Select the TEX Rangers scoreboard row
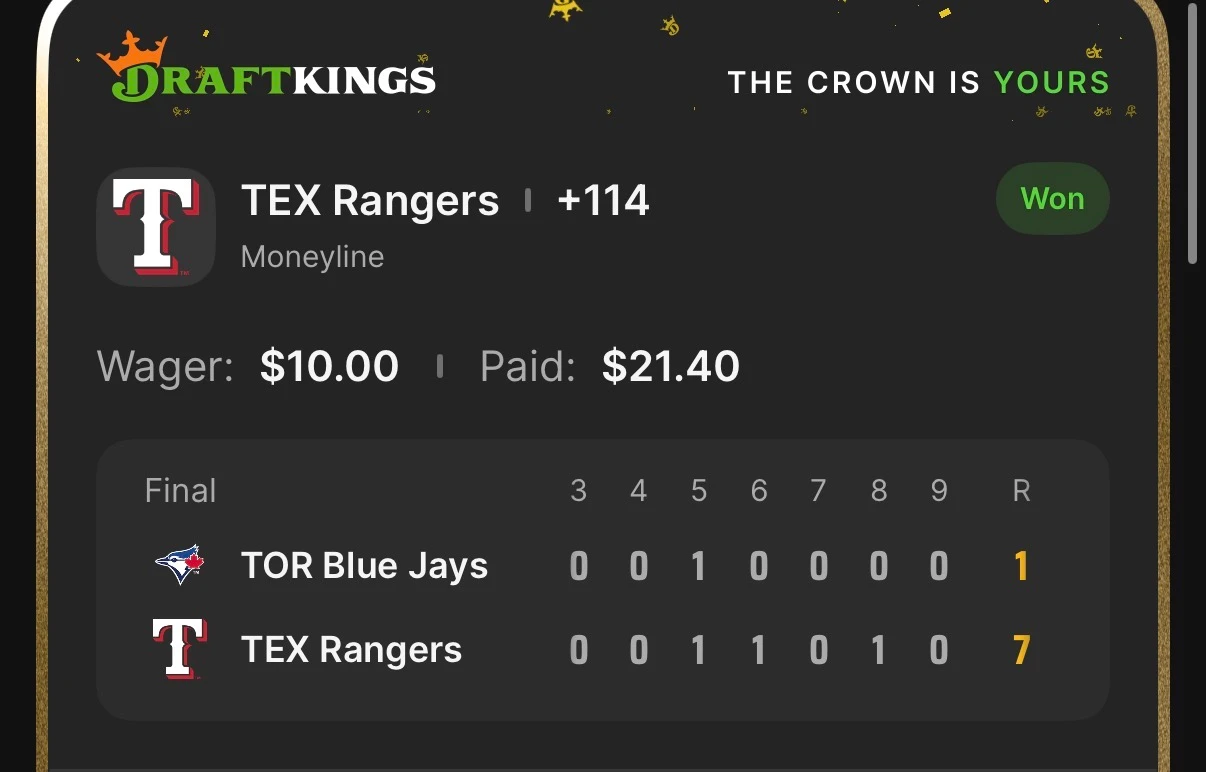The height and width of the screenshot is (772, 1206). (603, 650)
